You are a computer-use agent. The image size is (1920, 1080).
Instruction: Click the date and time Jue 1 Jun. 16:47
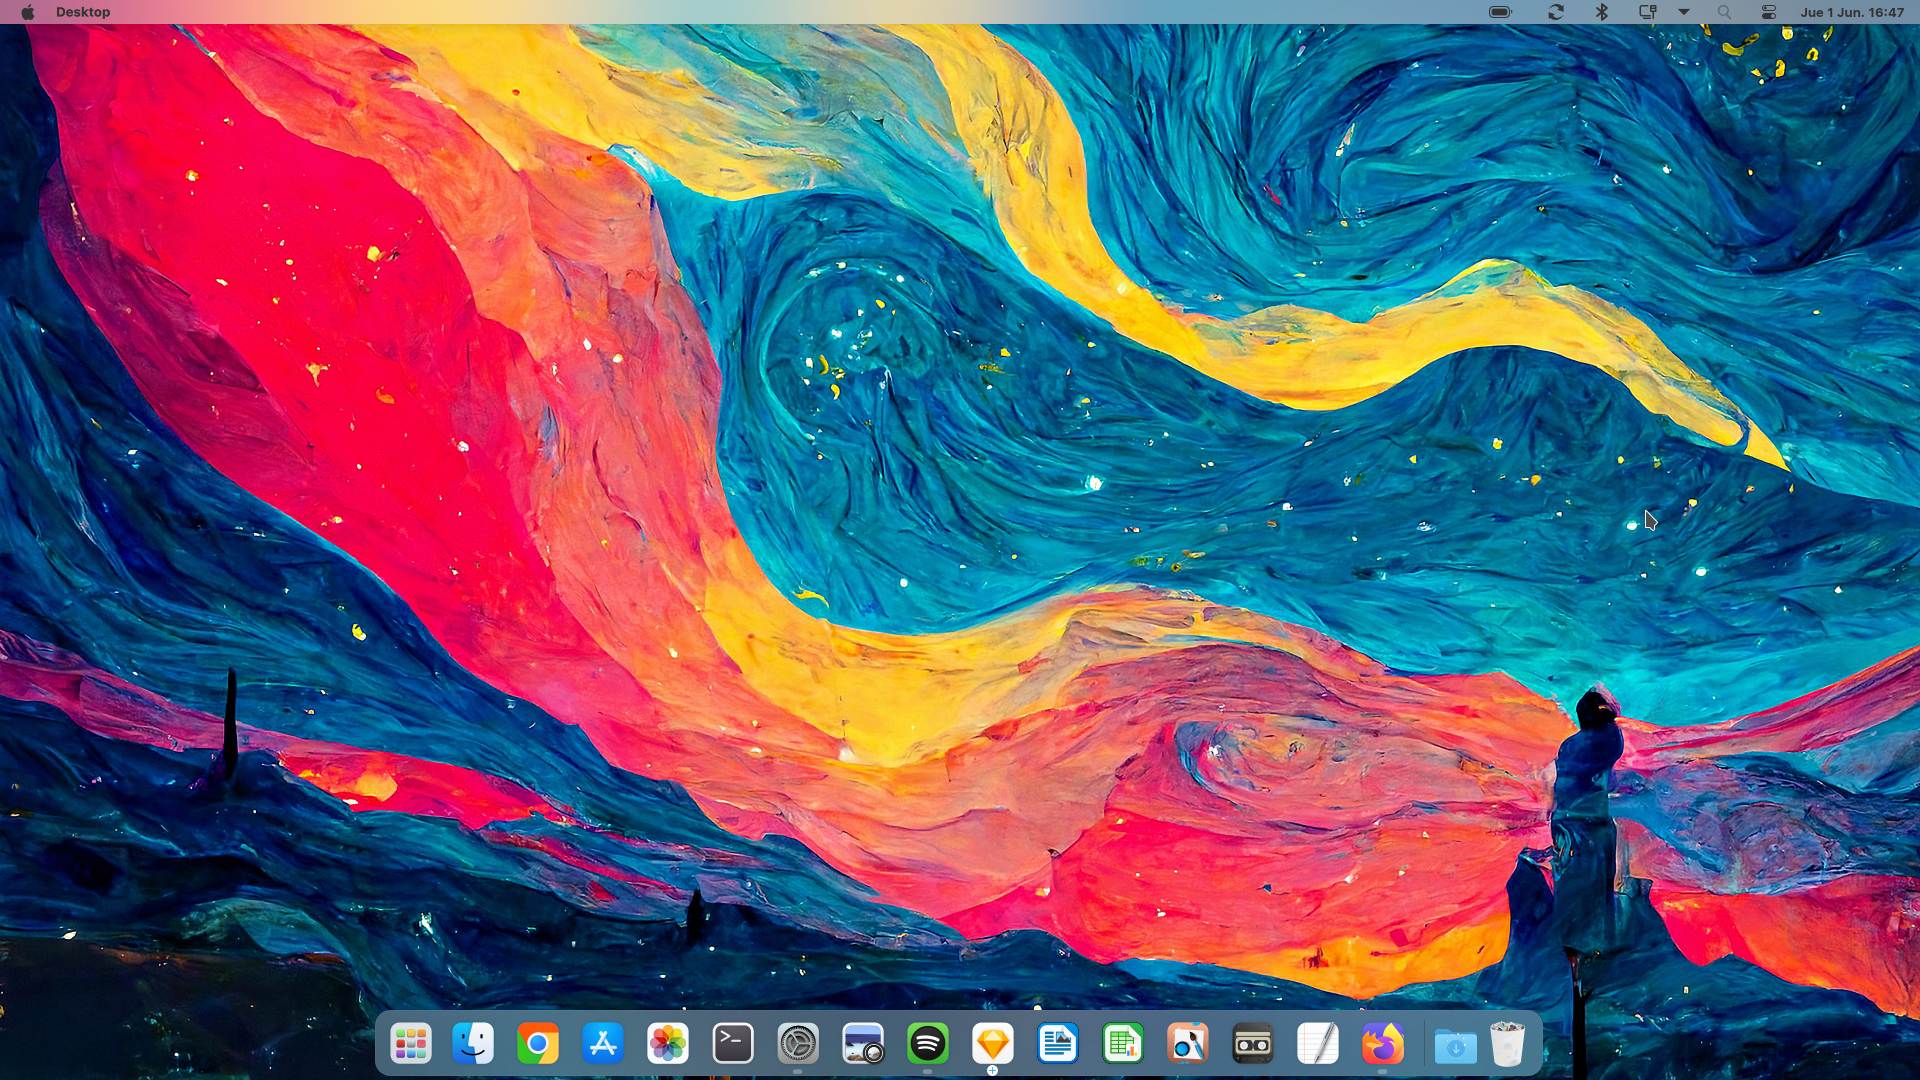click(1852, 12)
